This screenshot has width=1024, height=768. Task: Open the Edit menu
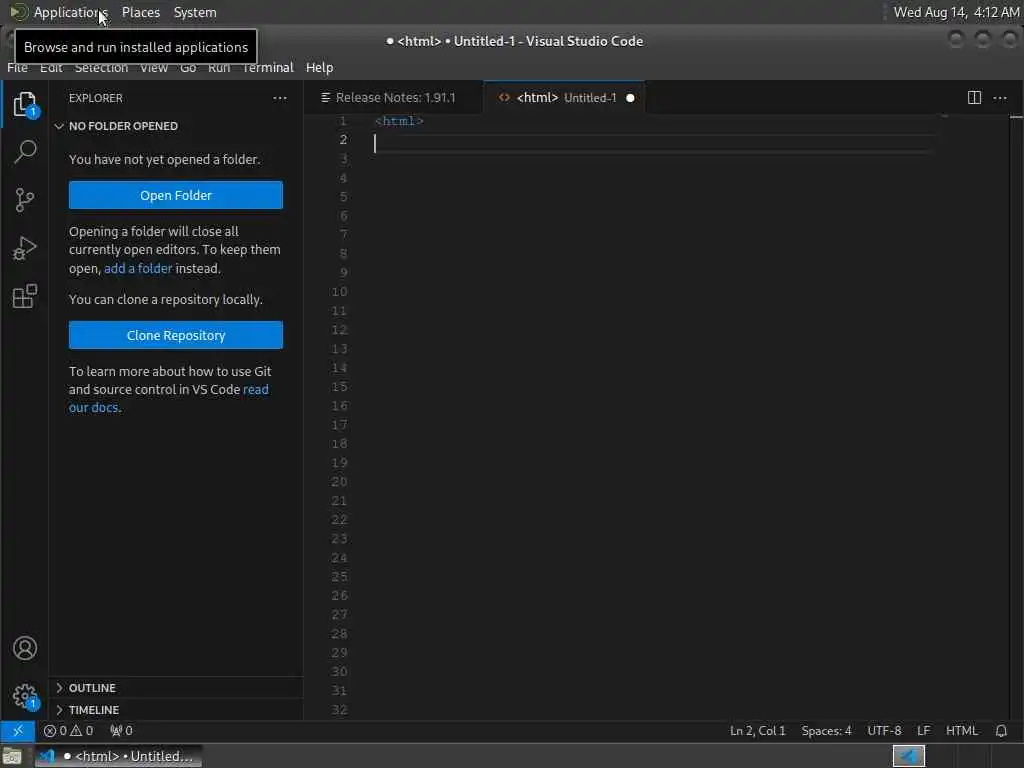pyautogui.click(x=51, y=68)
